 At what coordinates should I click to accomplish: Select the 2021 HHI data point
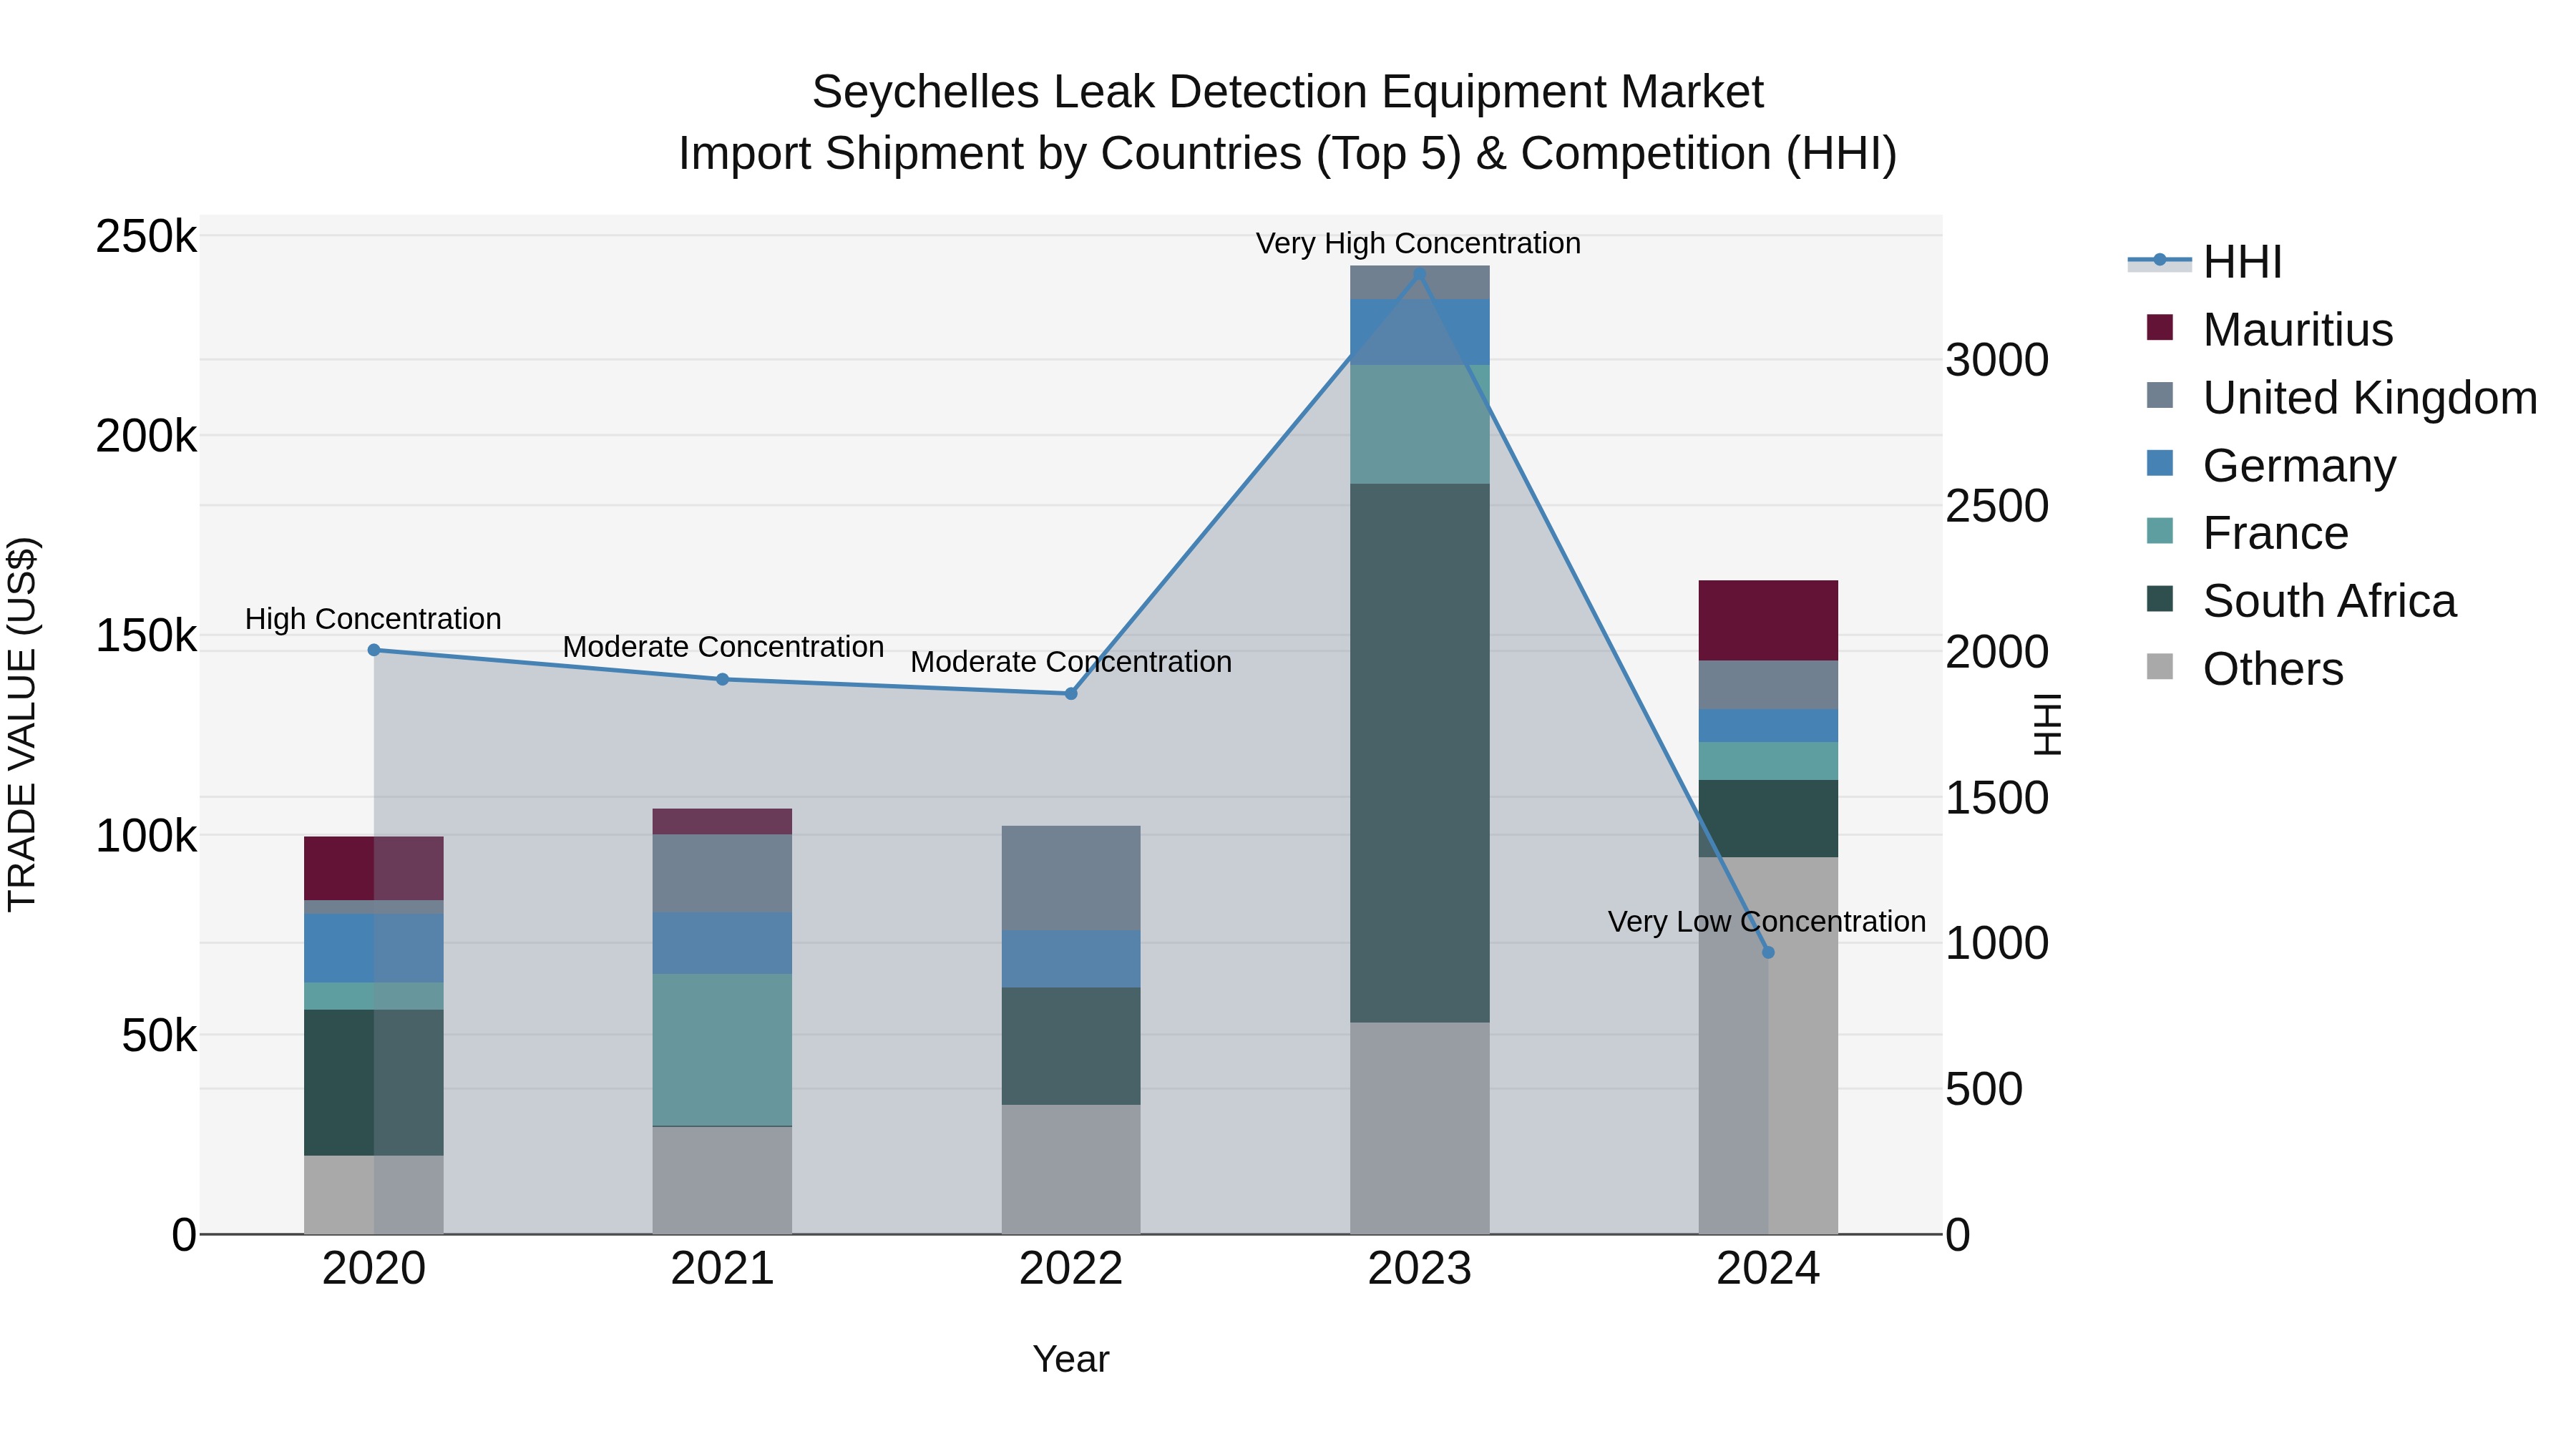coord(722,680)
